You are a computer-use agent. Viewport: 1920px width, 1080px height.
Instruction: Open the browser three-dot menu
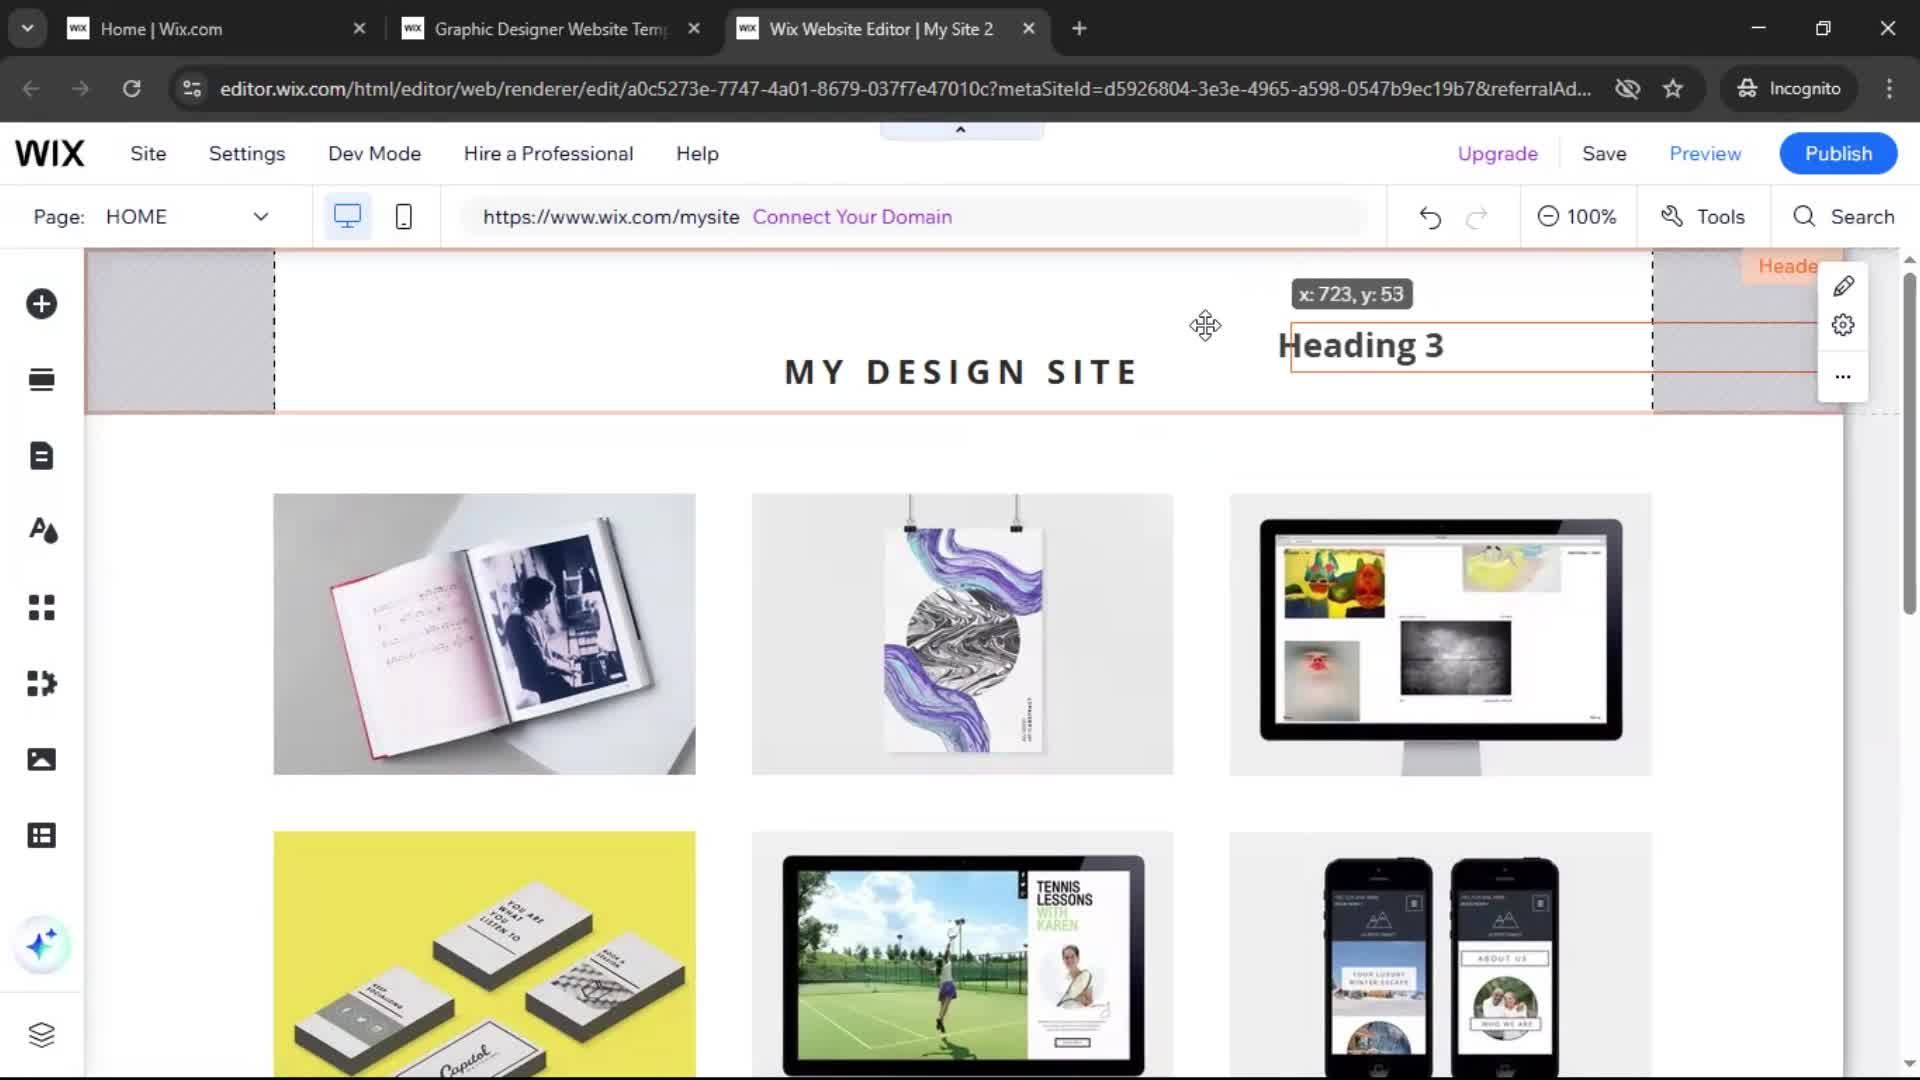pyautogui.click(x=1889, y=88)
